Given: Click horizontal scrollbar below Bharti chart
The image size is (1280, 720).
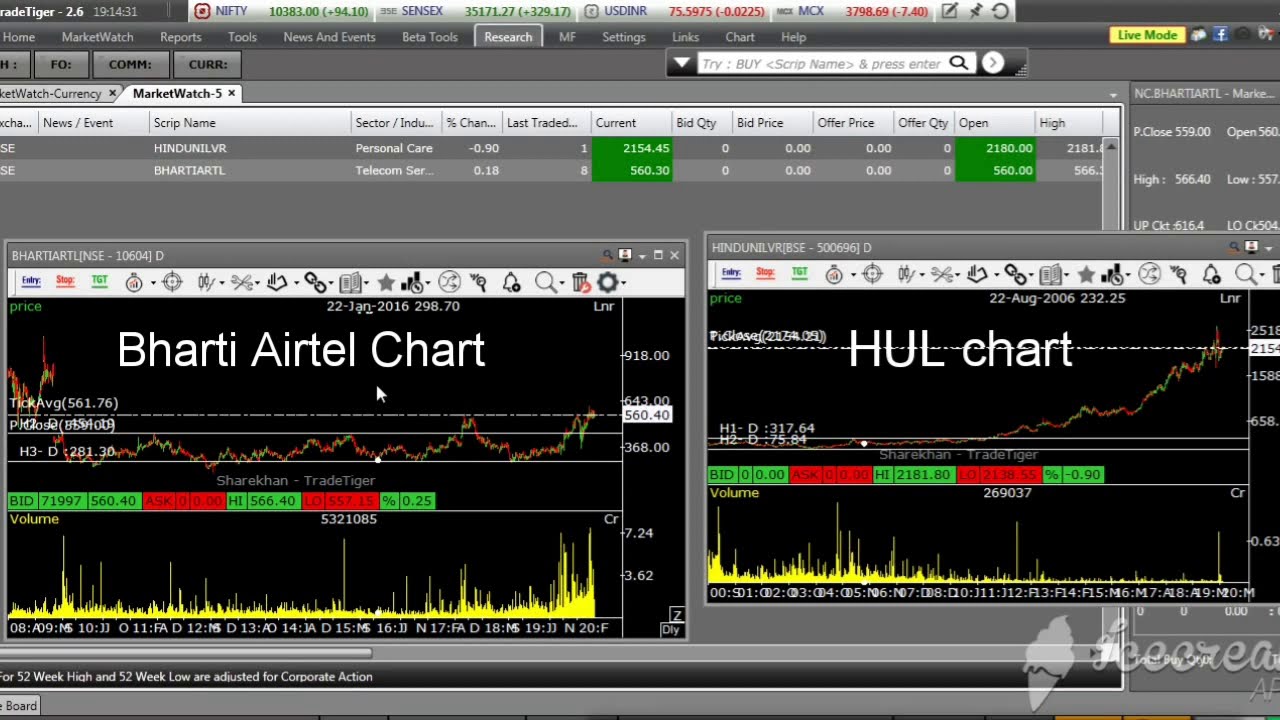Looking at the screenshot, I should [x=186, y=653].
